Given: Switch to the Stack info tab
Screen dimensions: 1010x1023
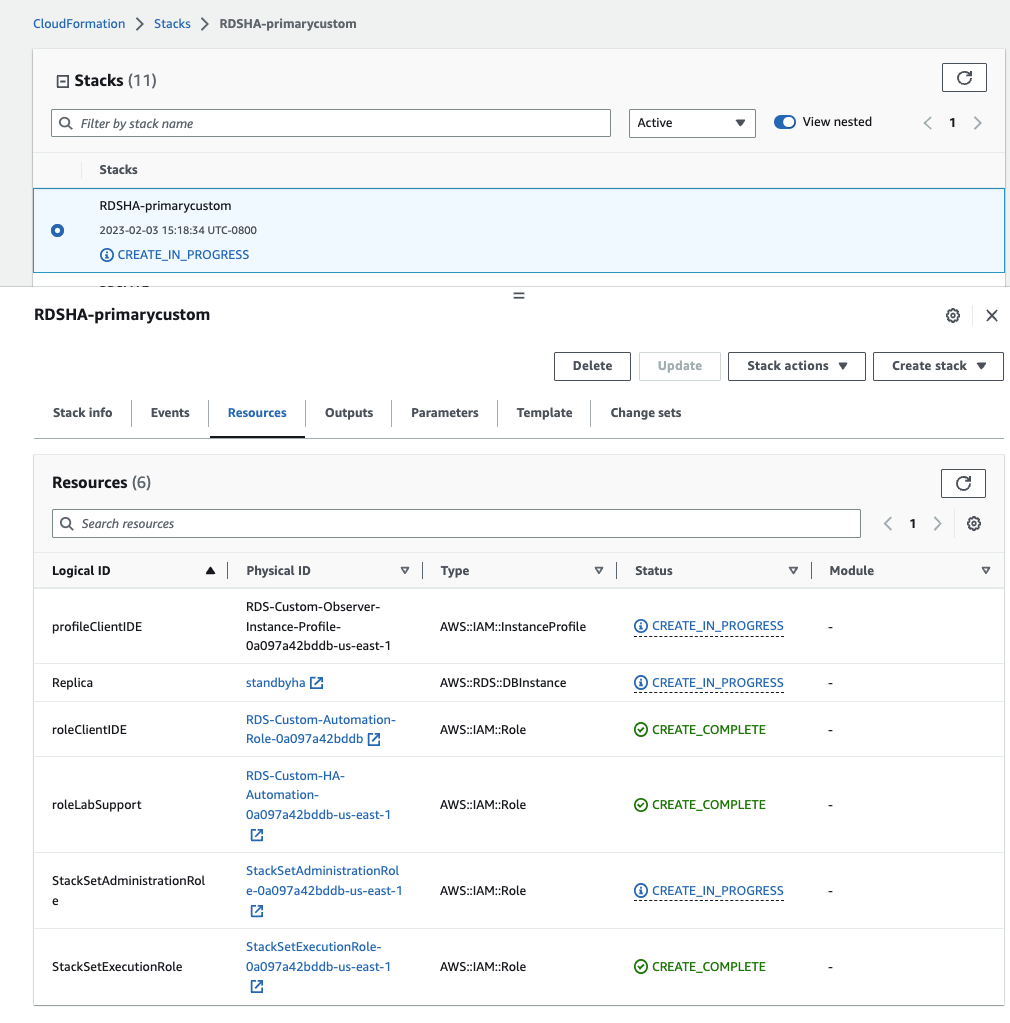Looking at the screenshot, I should (82, 413).
